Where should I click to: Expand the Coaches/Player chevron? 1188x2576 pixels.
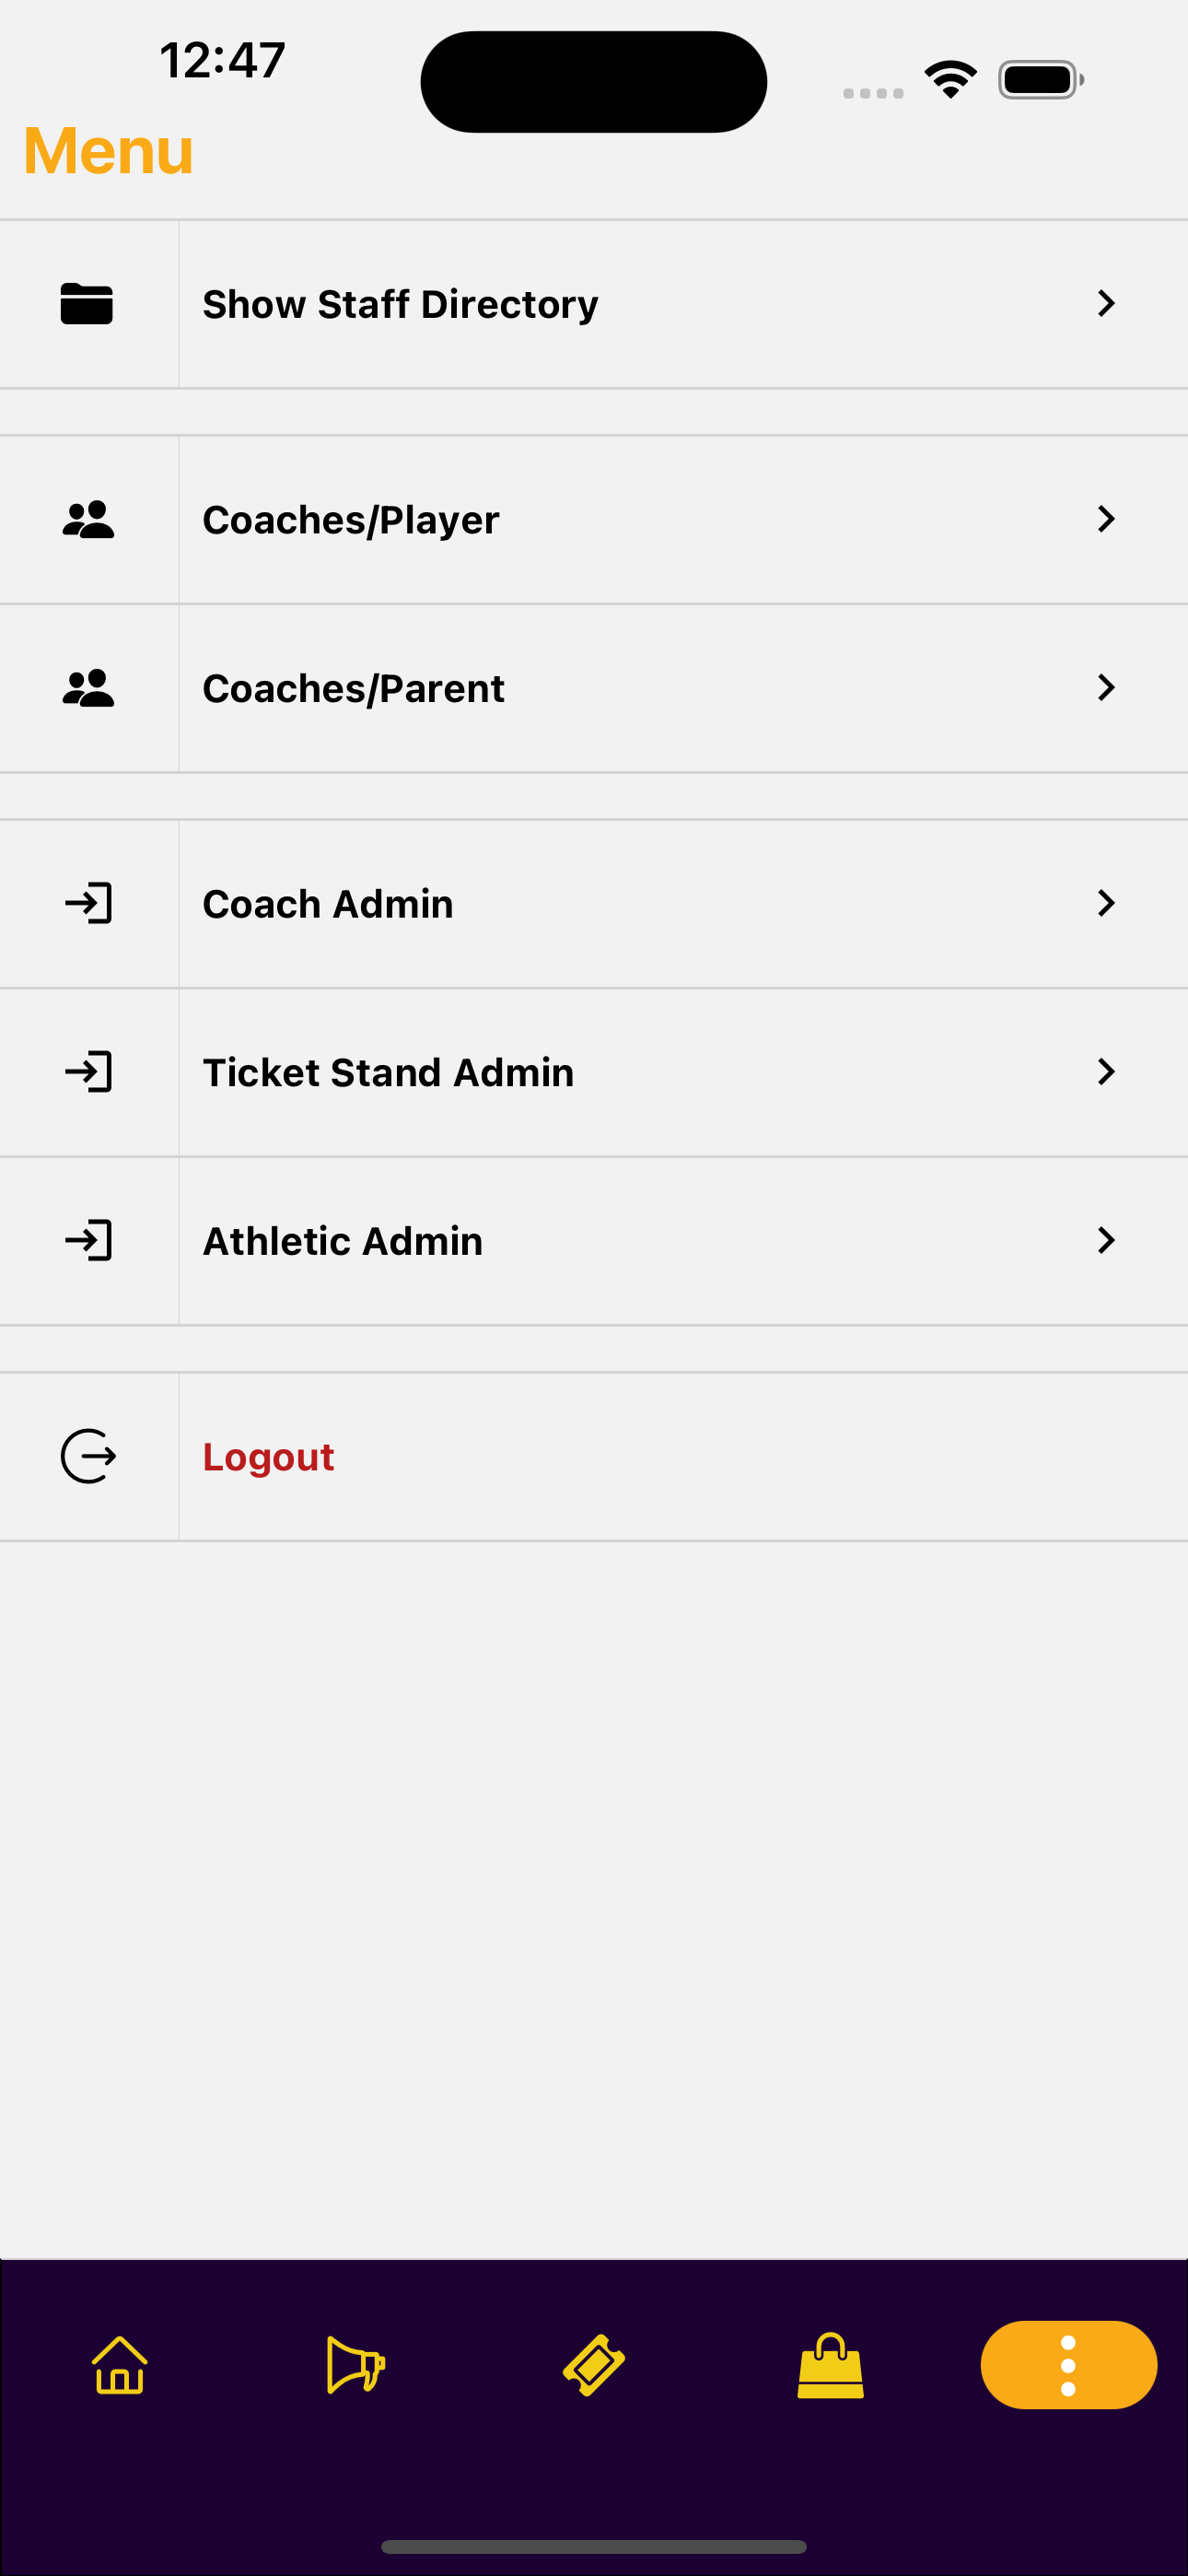click(x=1105, y=520)
